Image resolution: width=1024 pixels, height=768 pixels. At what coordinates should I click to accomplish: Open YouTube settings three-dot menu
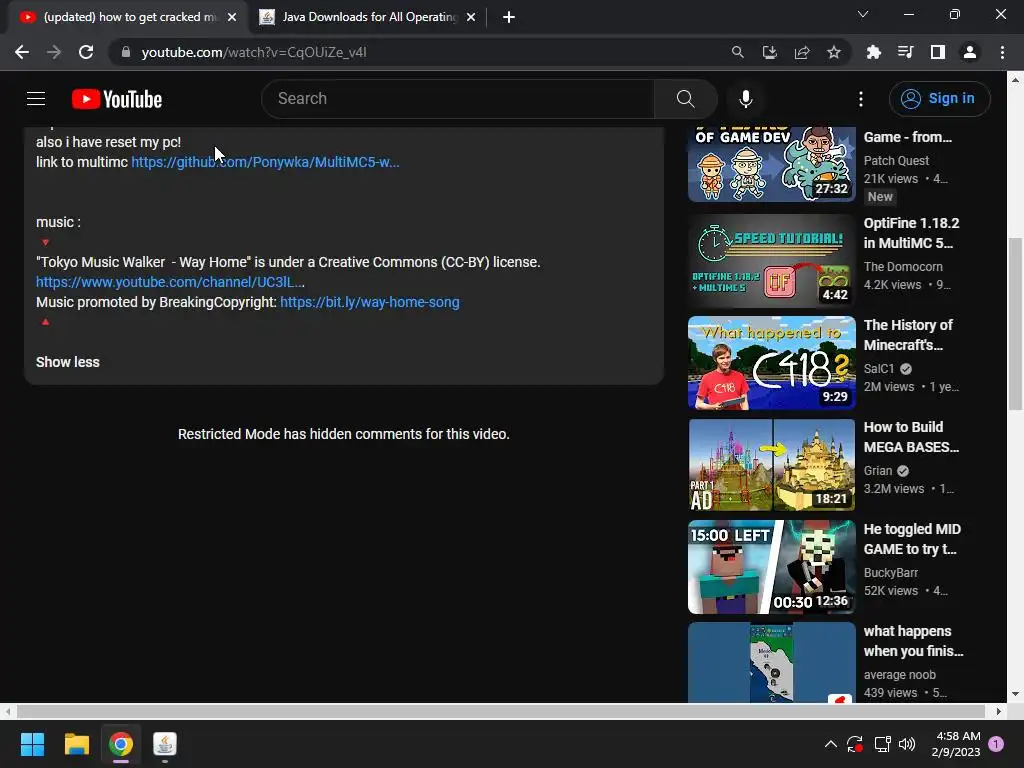(861, 99)
